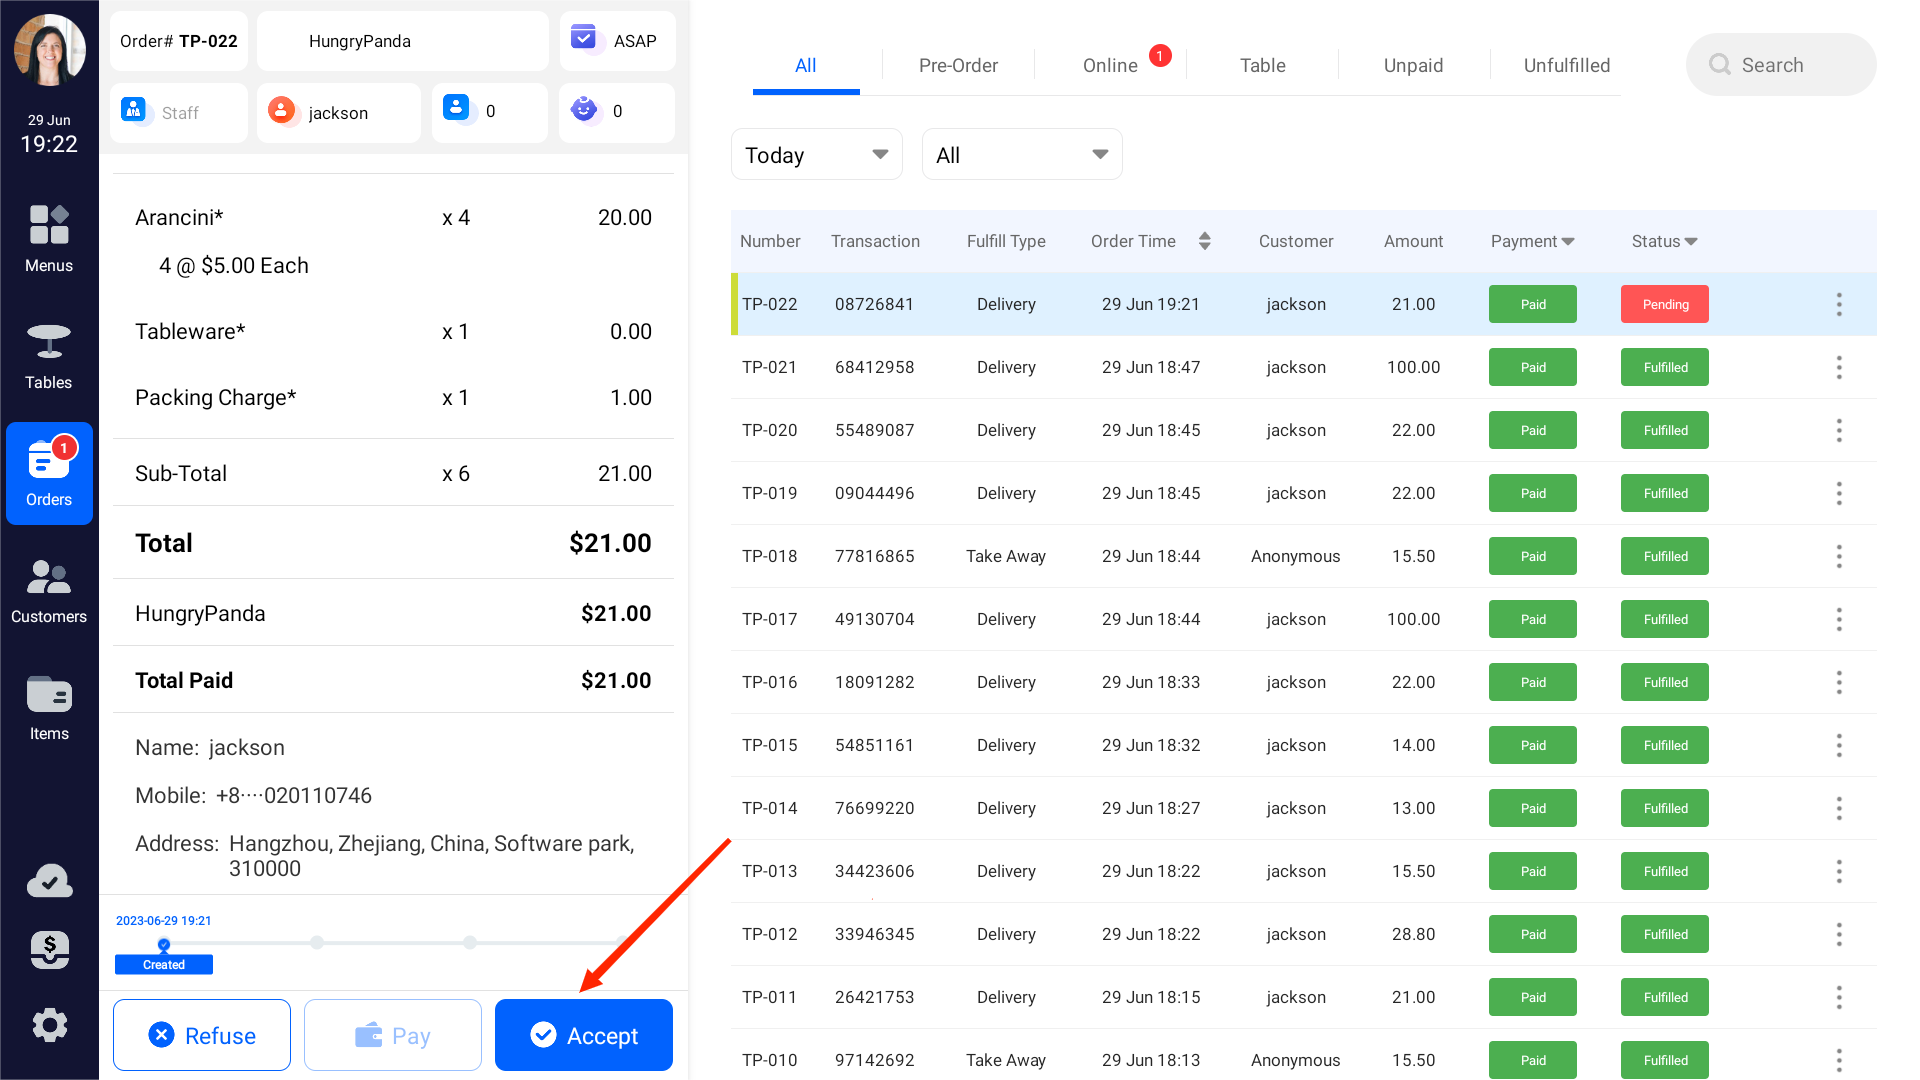
Task: Click the Amount column header
Action: [1413, 241]
